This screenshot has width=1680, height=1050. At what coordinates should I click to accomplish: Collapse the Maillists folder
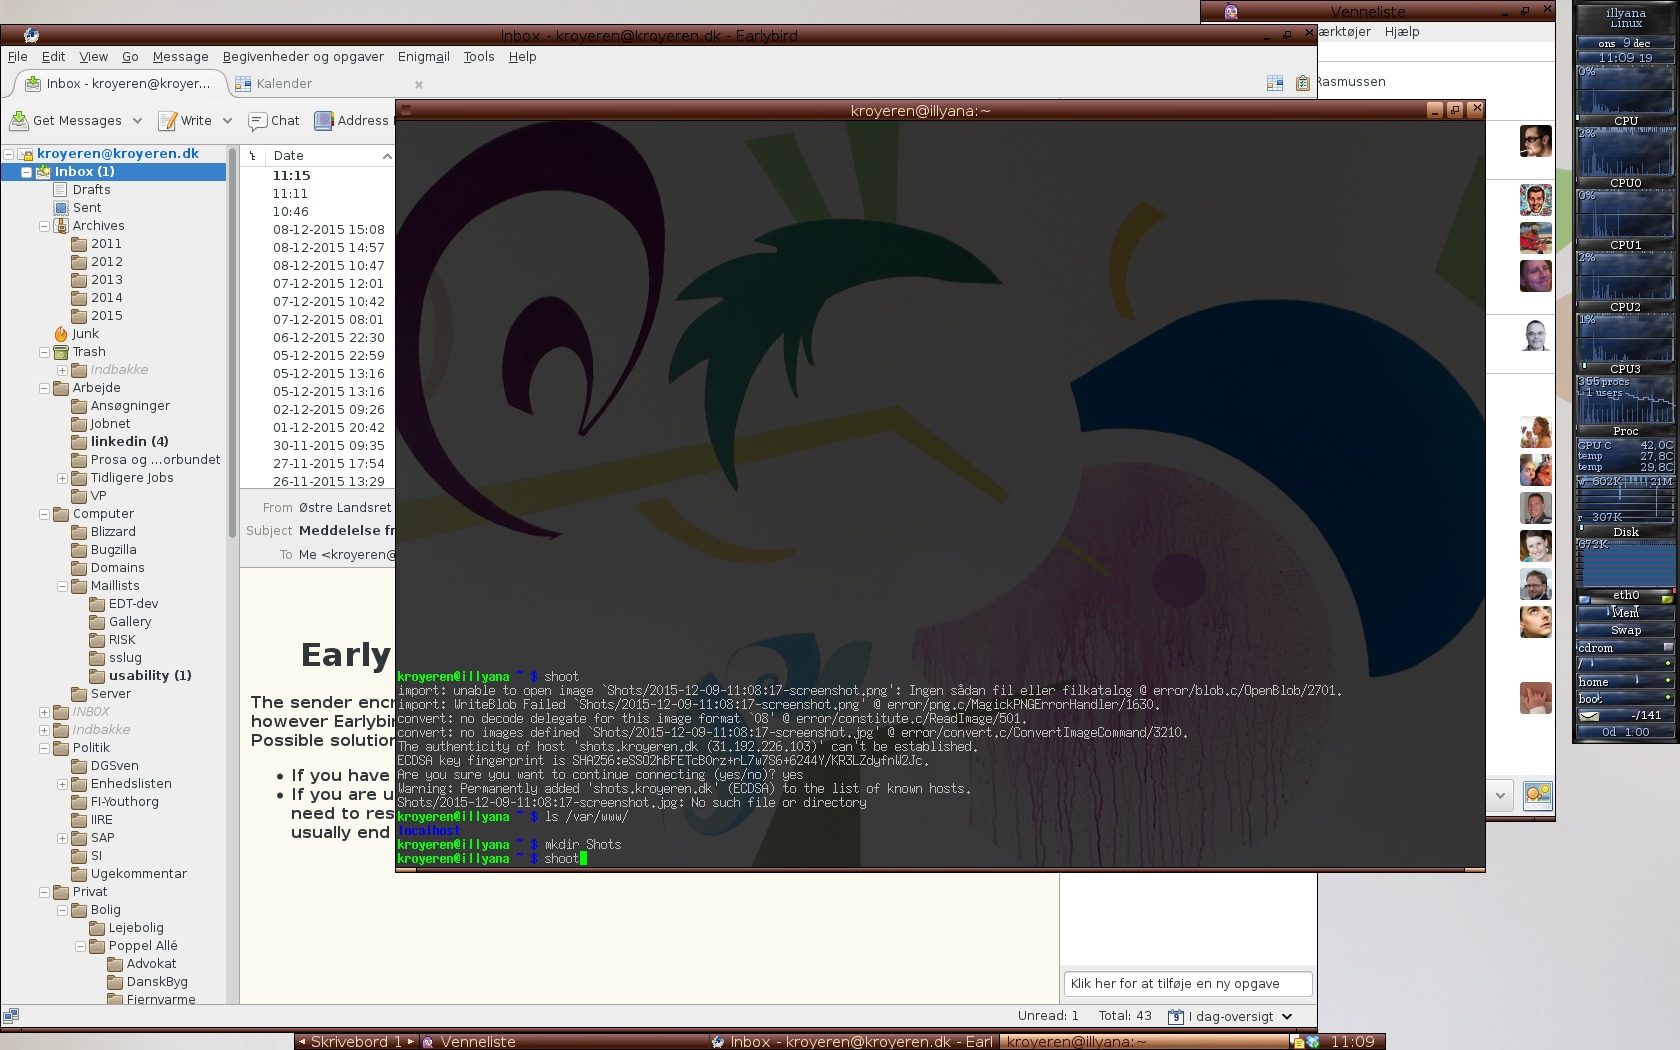[x=62, y=586]
